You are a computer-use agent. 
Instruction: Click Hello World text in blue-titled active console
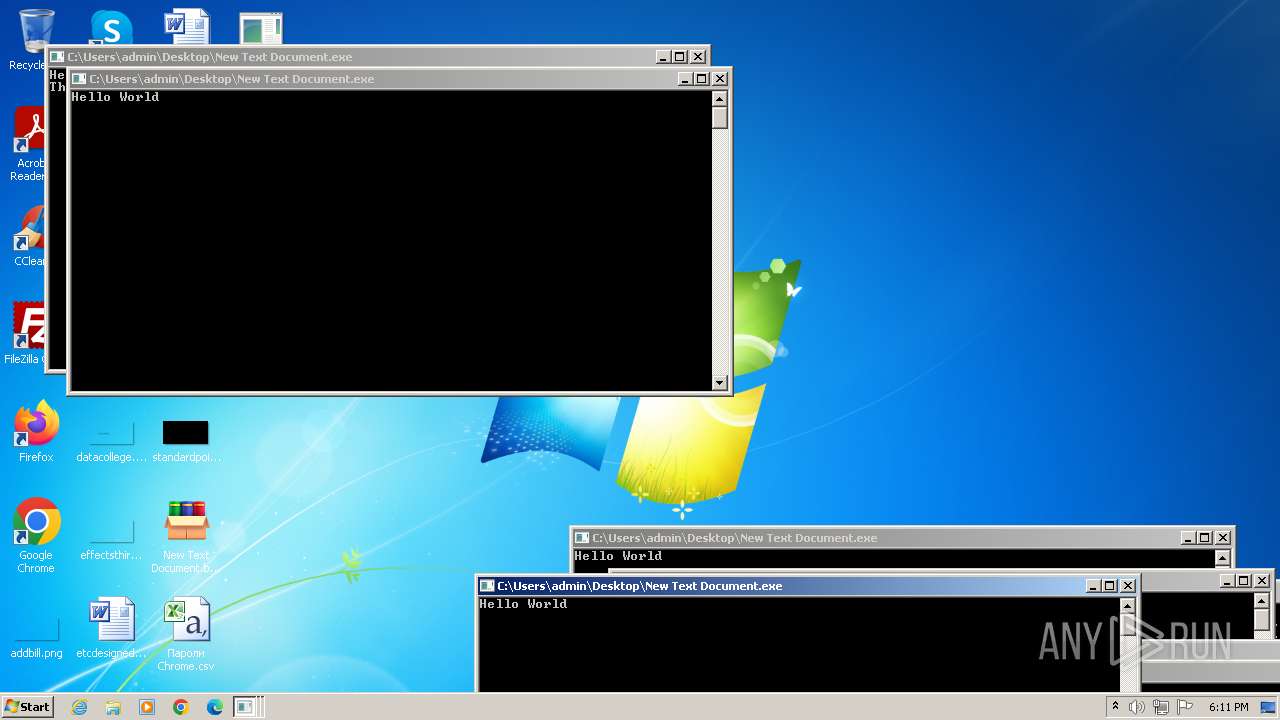click(523, 604)
